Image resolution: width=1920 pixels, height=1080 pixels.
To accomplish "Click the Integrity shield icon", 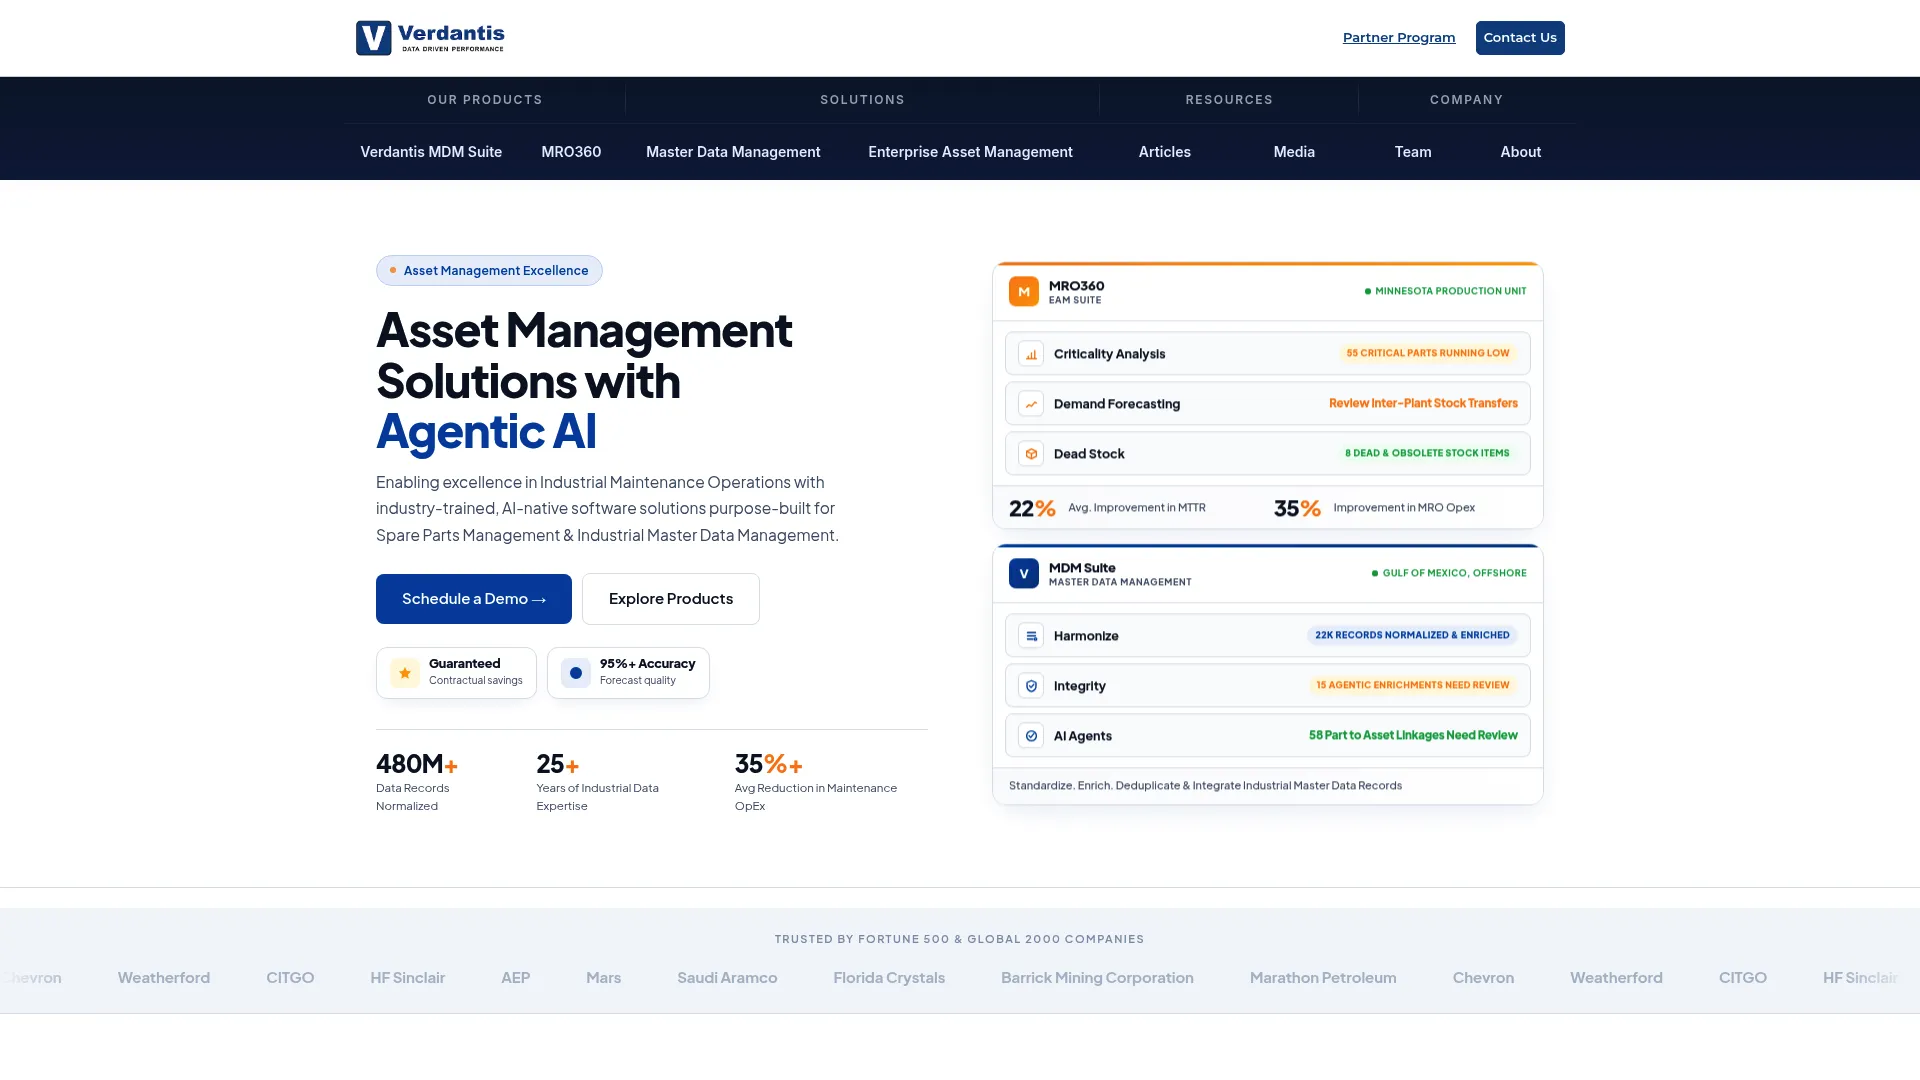I will coord(1031,686).
